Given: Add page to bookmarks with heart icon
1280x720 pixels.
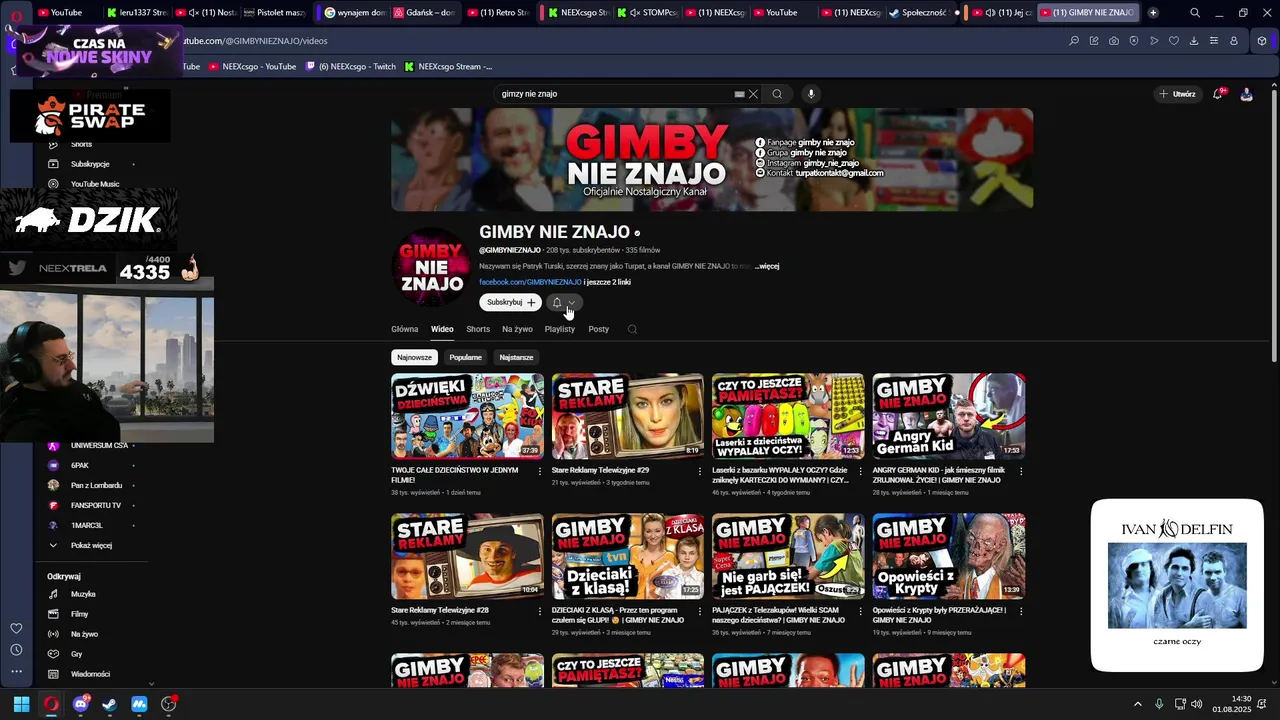Looking at the screenshot, I should click(1174, 41).
